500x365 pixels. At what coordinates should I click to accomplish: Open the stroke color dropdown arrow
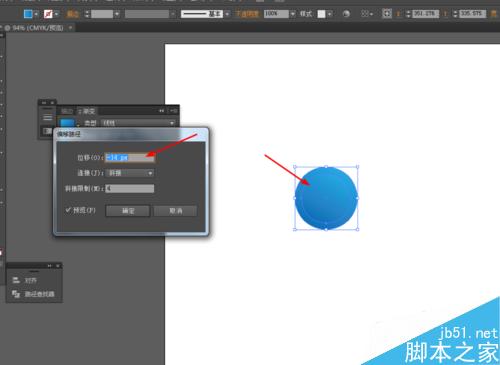(x=56, y=14)
